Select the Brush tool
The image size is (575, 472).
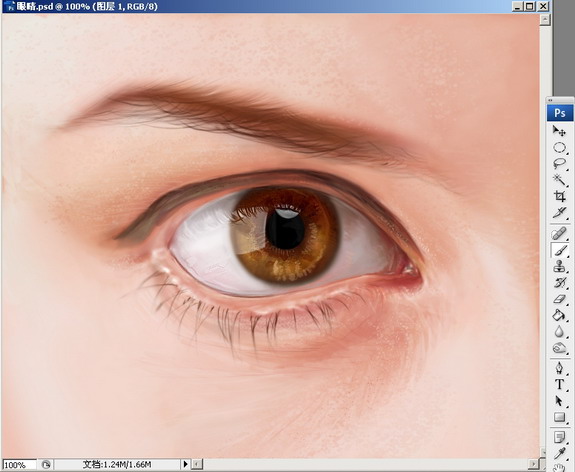pos(560,250)
